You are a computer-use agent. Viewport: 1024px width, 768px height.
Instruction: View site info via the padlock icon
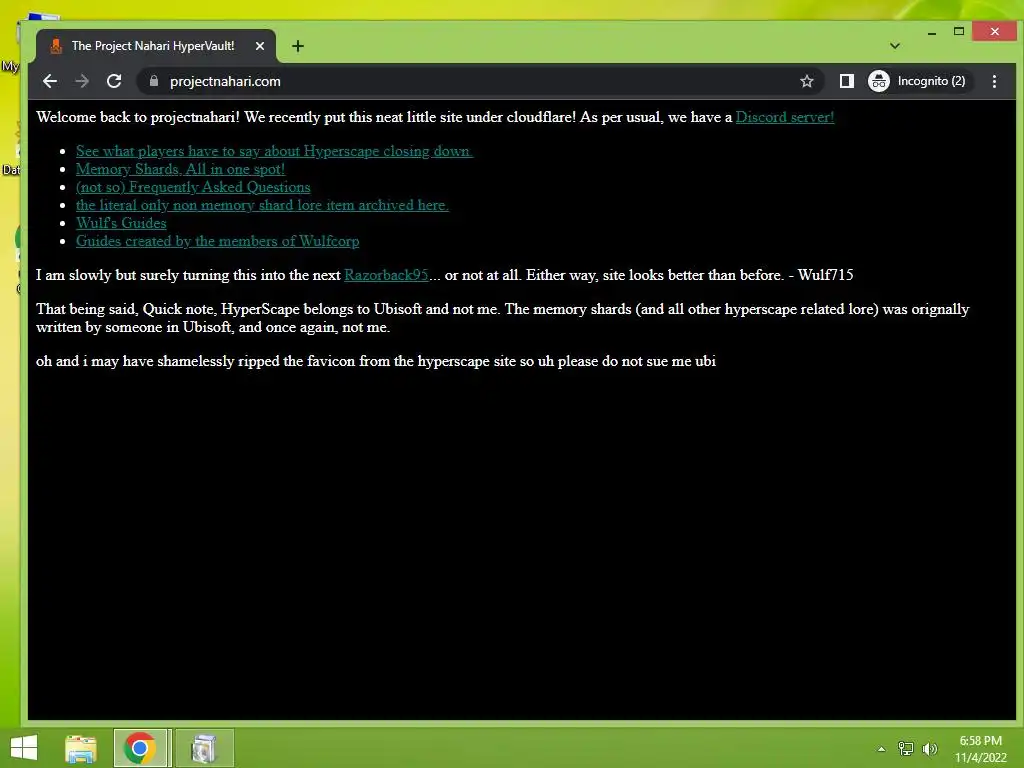point(154,81)
